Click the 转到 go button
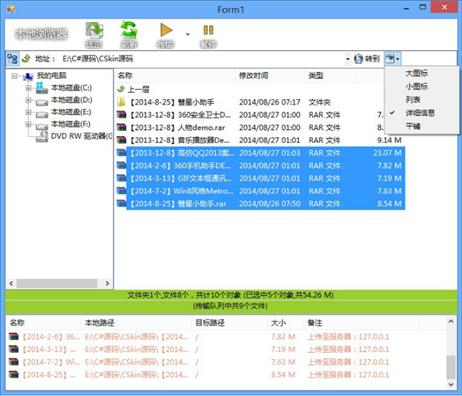This screenshot has width=462, height=396. 367,59
